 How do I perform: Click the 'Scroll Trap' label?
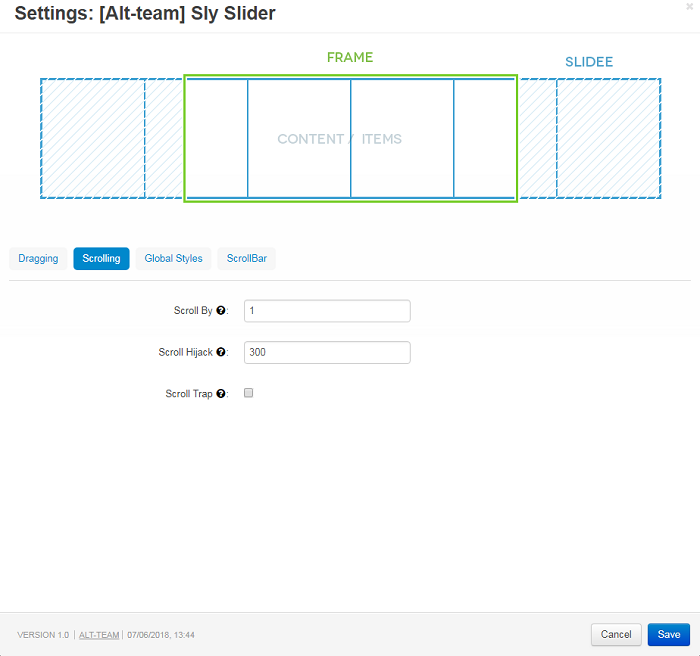coord(189,393)
